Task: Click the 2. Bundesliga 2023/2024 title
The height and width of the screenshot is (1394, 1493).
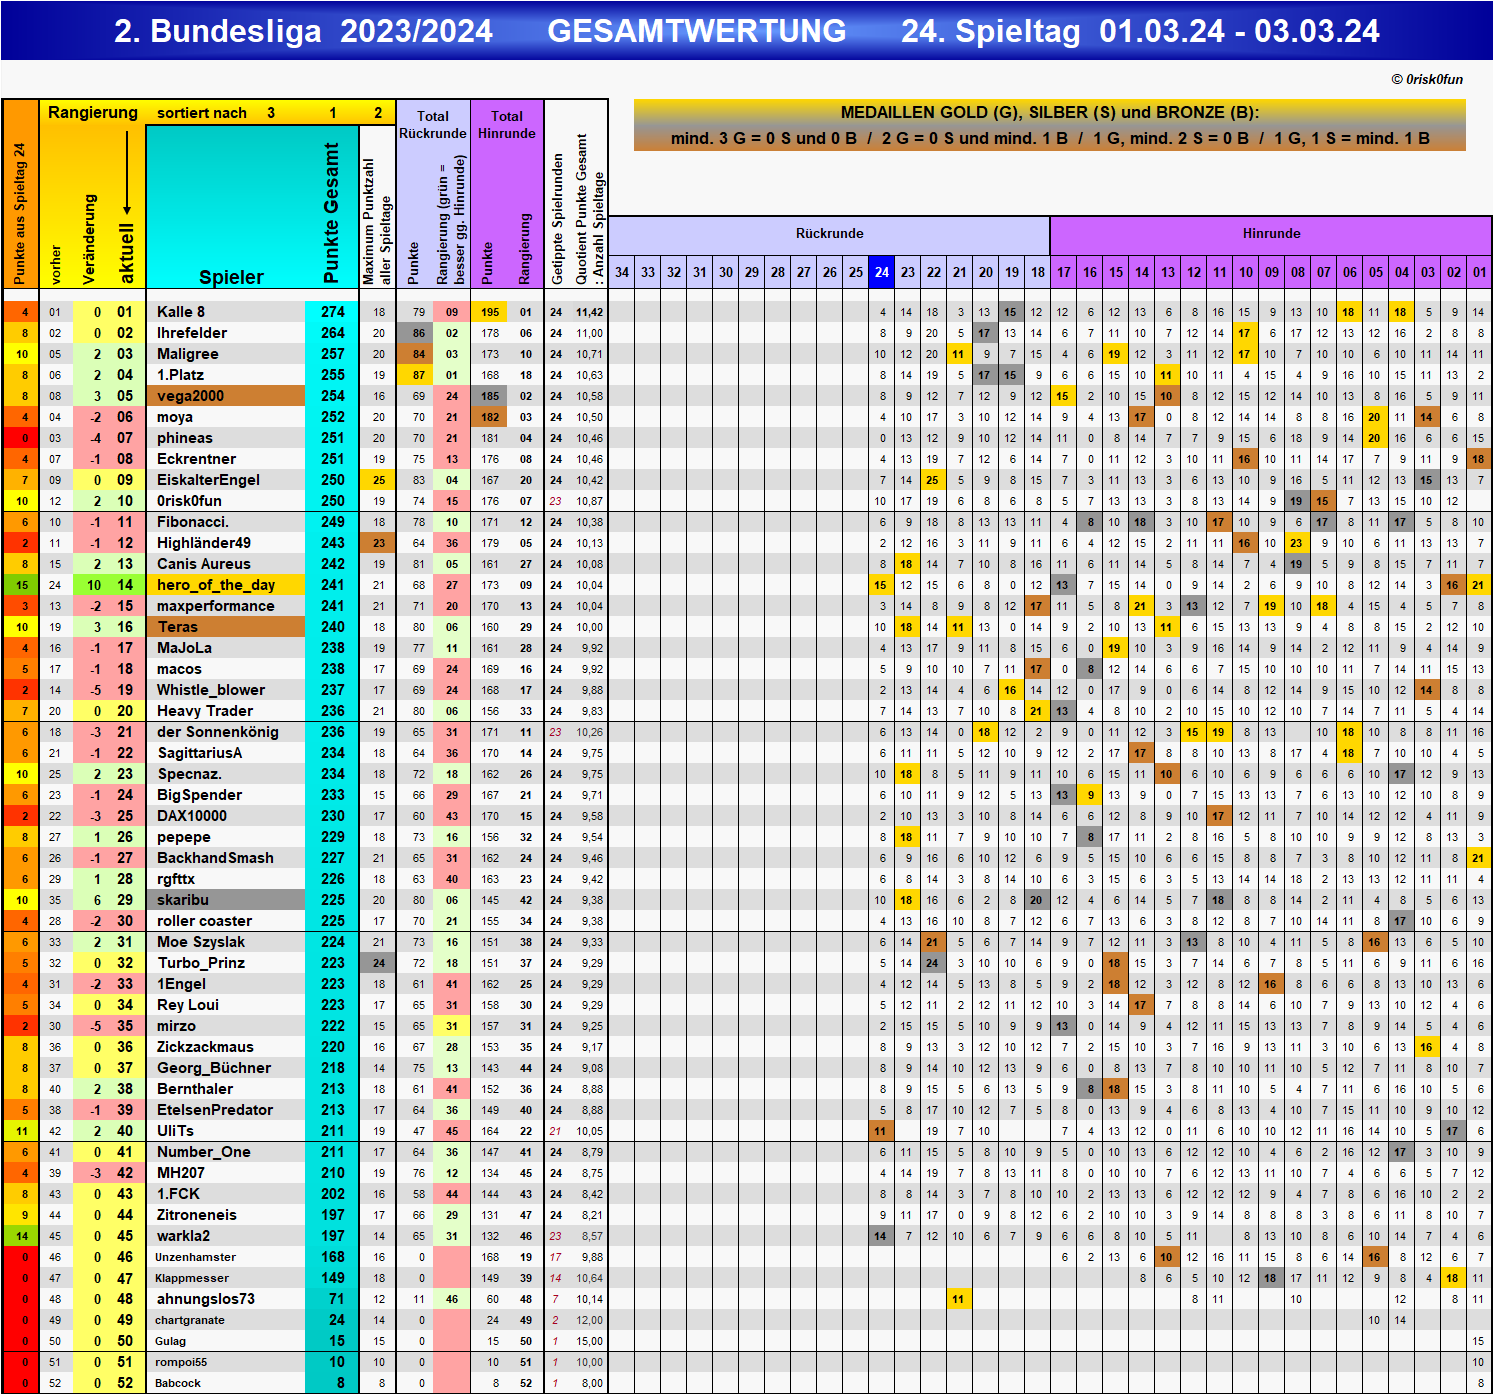Action: 303,31
